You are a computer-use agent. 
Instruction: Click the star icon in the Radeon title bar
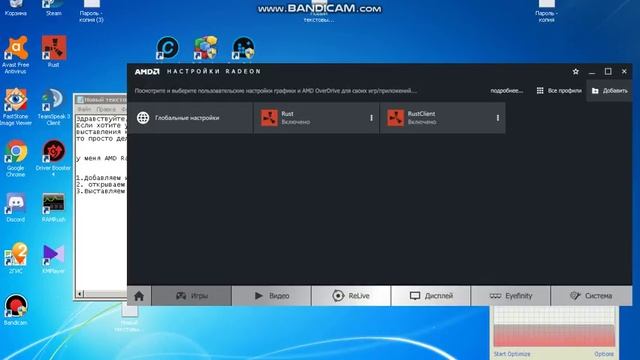click(x=576, y=71)
